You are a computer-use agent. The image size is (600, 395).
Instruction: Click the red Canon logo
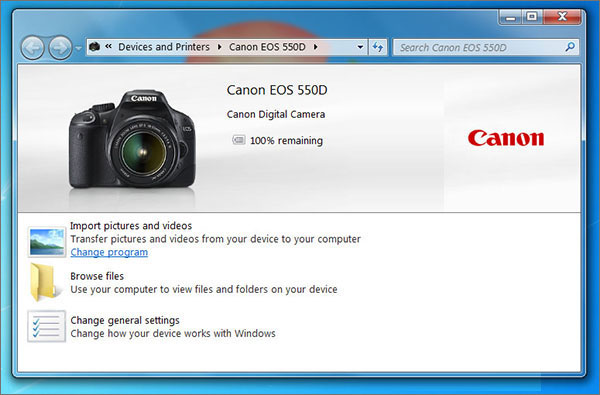pyautogui.click(x=505, y=138)
